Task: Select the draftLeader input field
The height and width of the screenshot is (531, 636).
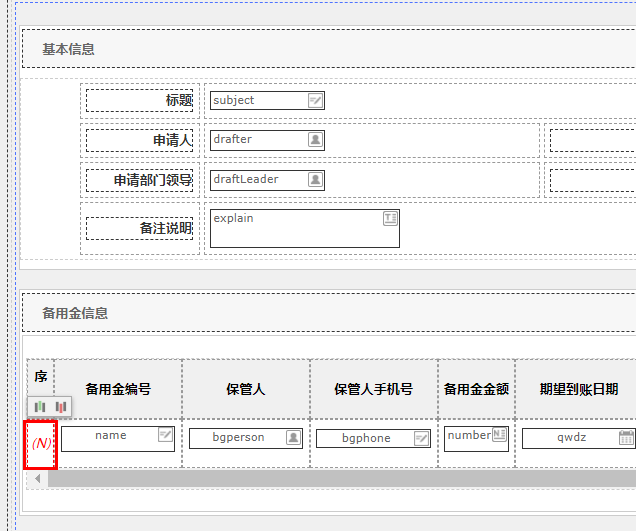Action: [x=267, y=180]
